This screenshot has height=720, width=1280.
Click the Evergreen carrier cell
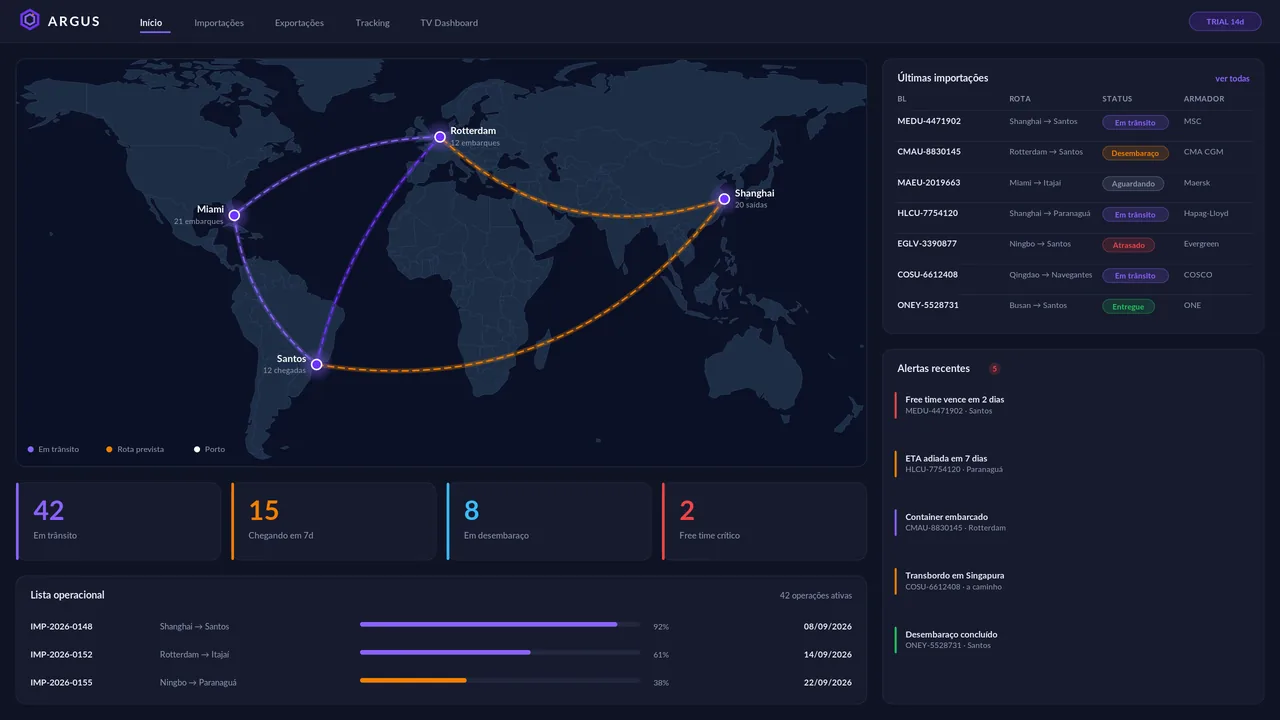tap(1203, 244)
